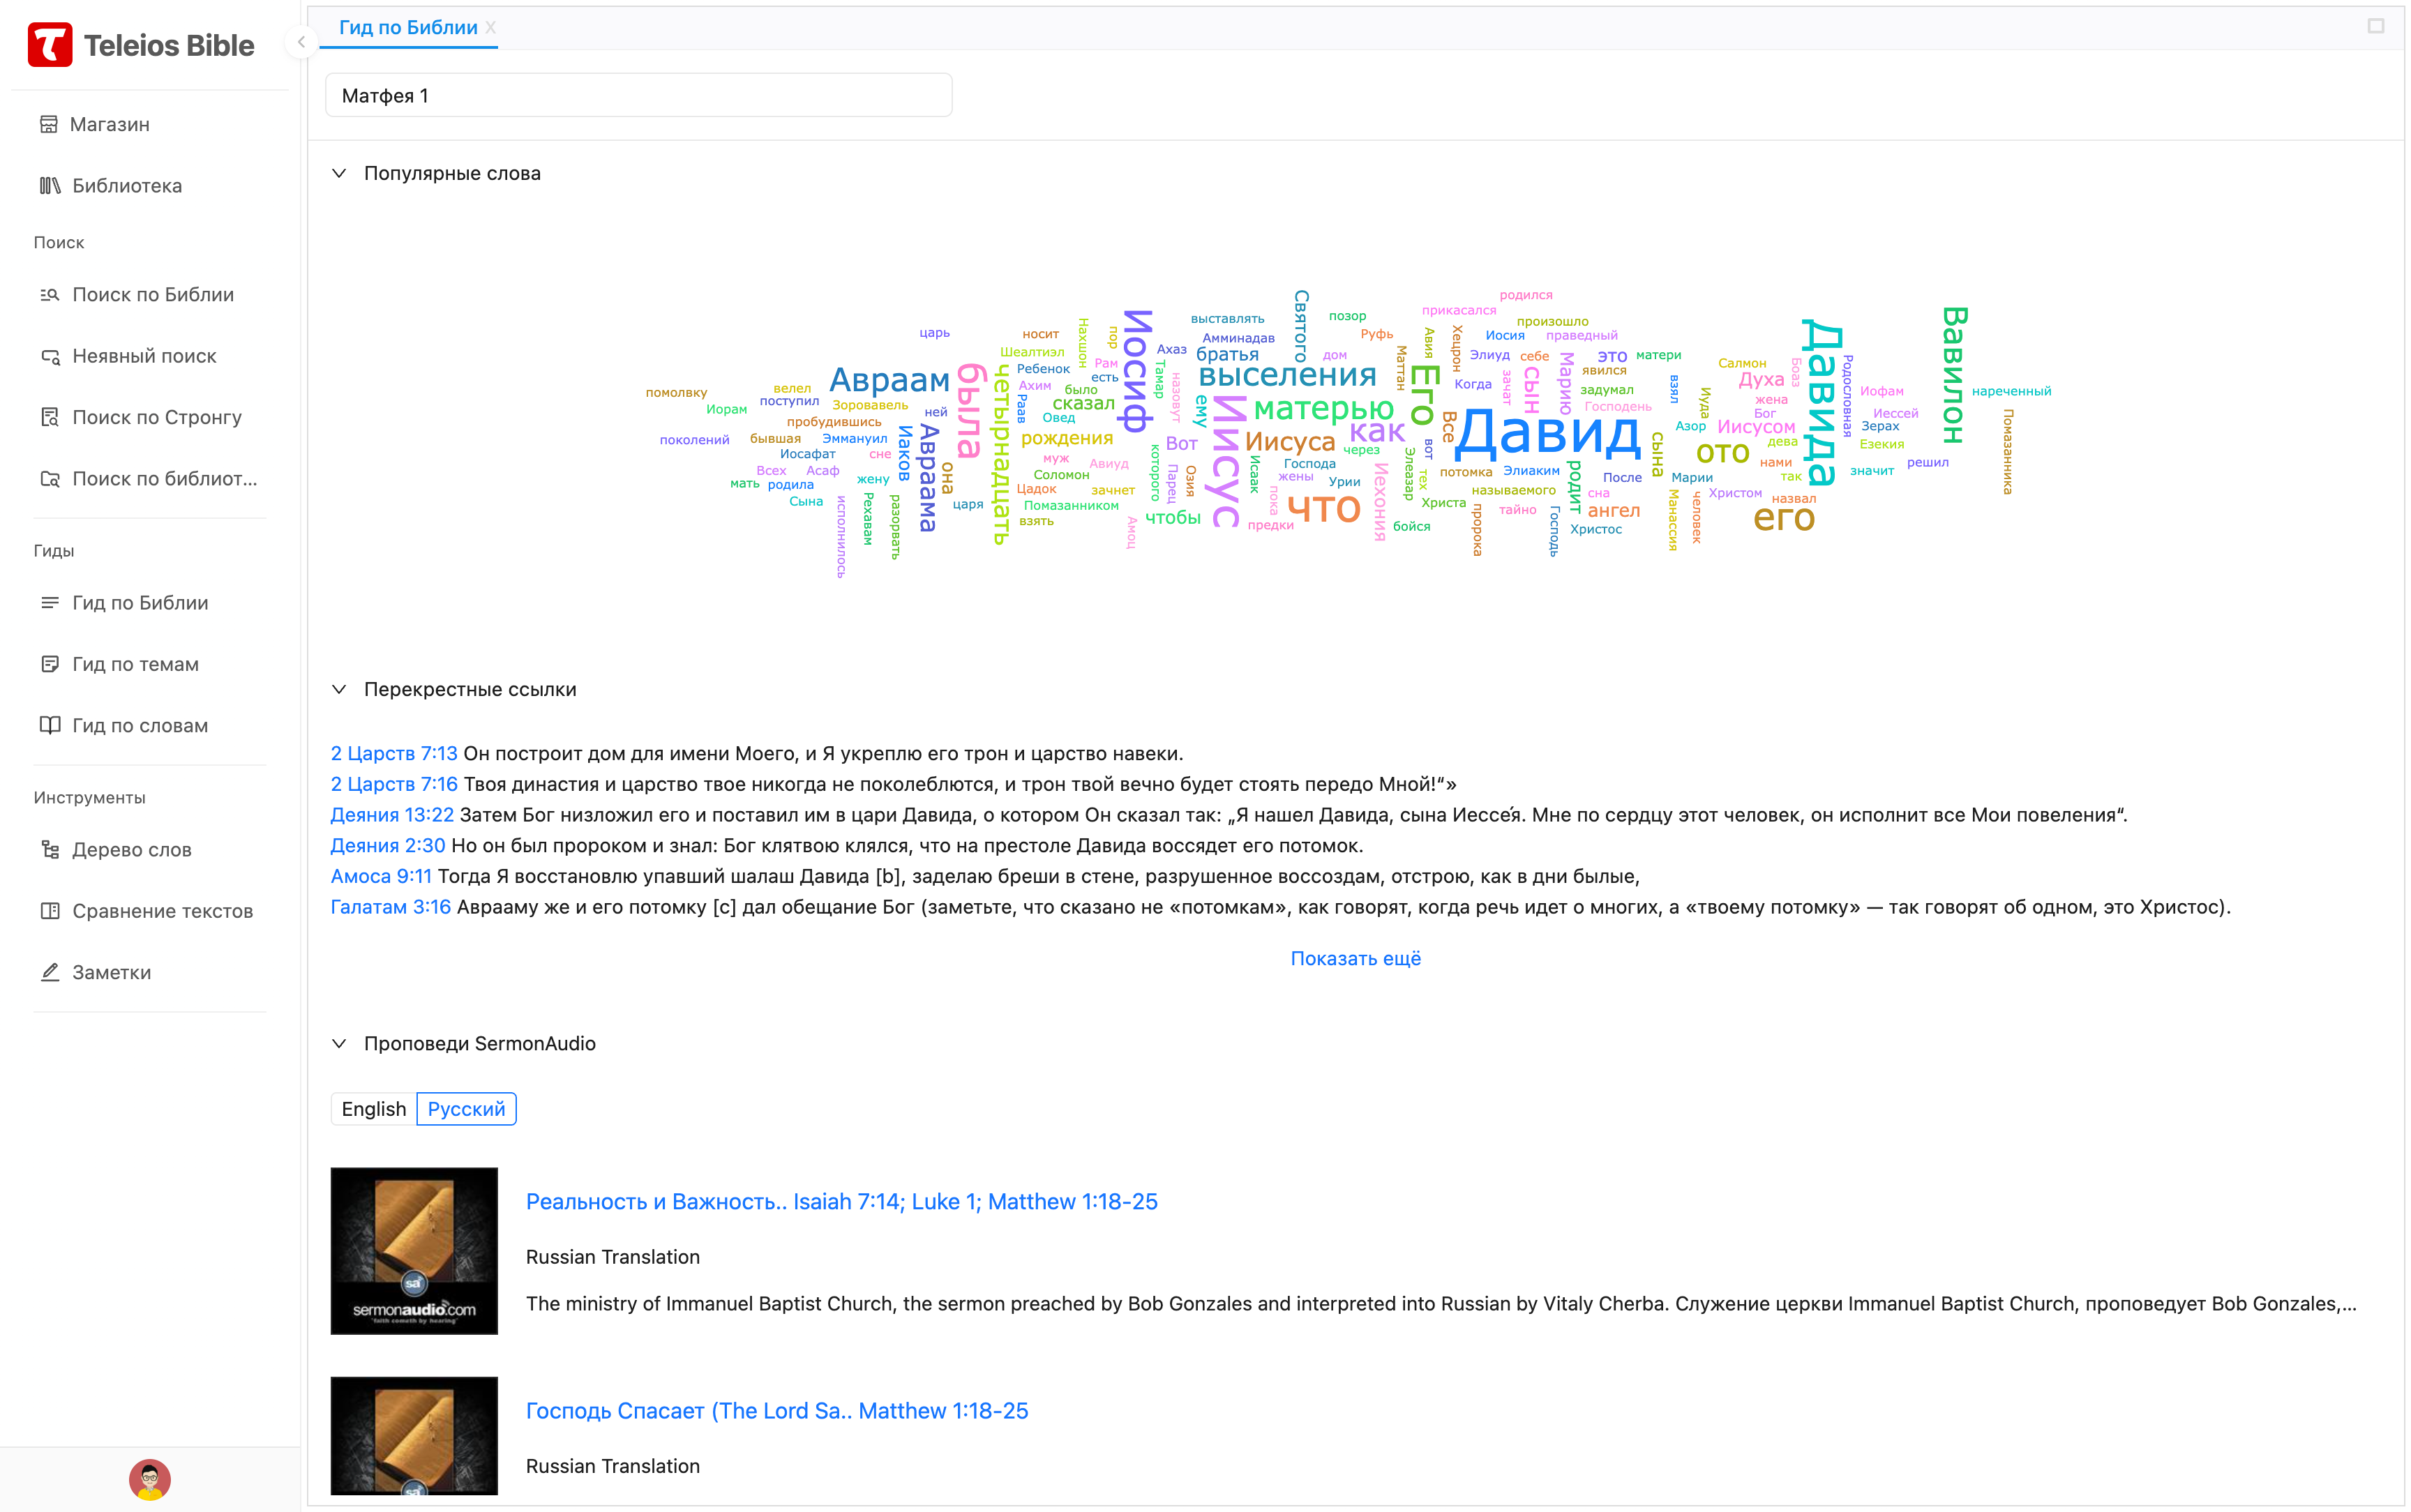Open Гид по темам in the sidebar
The width and height of the screenshot is (2411, 1512).
point(135,664)
